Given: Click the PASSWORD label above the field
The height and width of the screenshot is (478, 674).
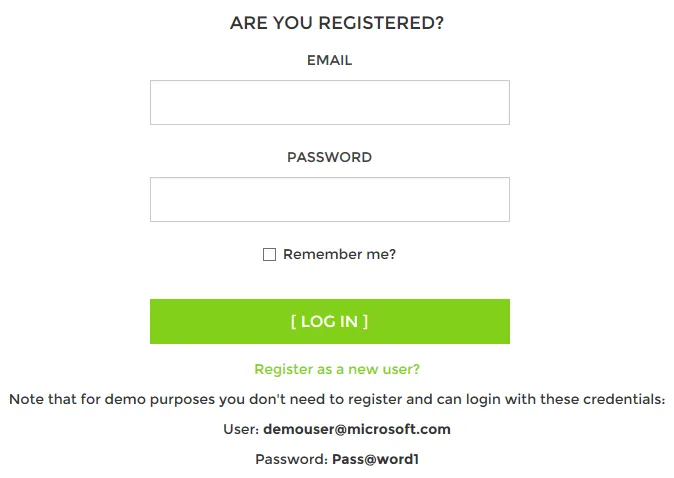Looking at the screenshot, I should click(x=329, y=157).
